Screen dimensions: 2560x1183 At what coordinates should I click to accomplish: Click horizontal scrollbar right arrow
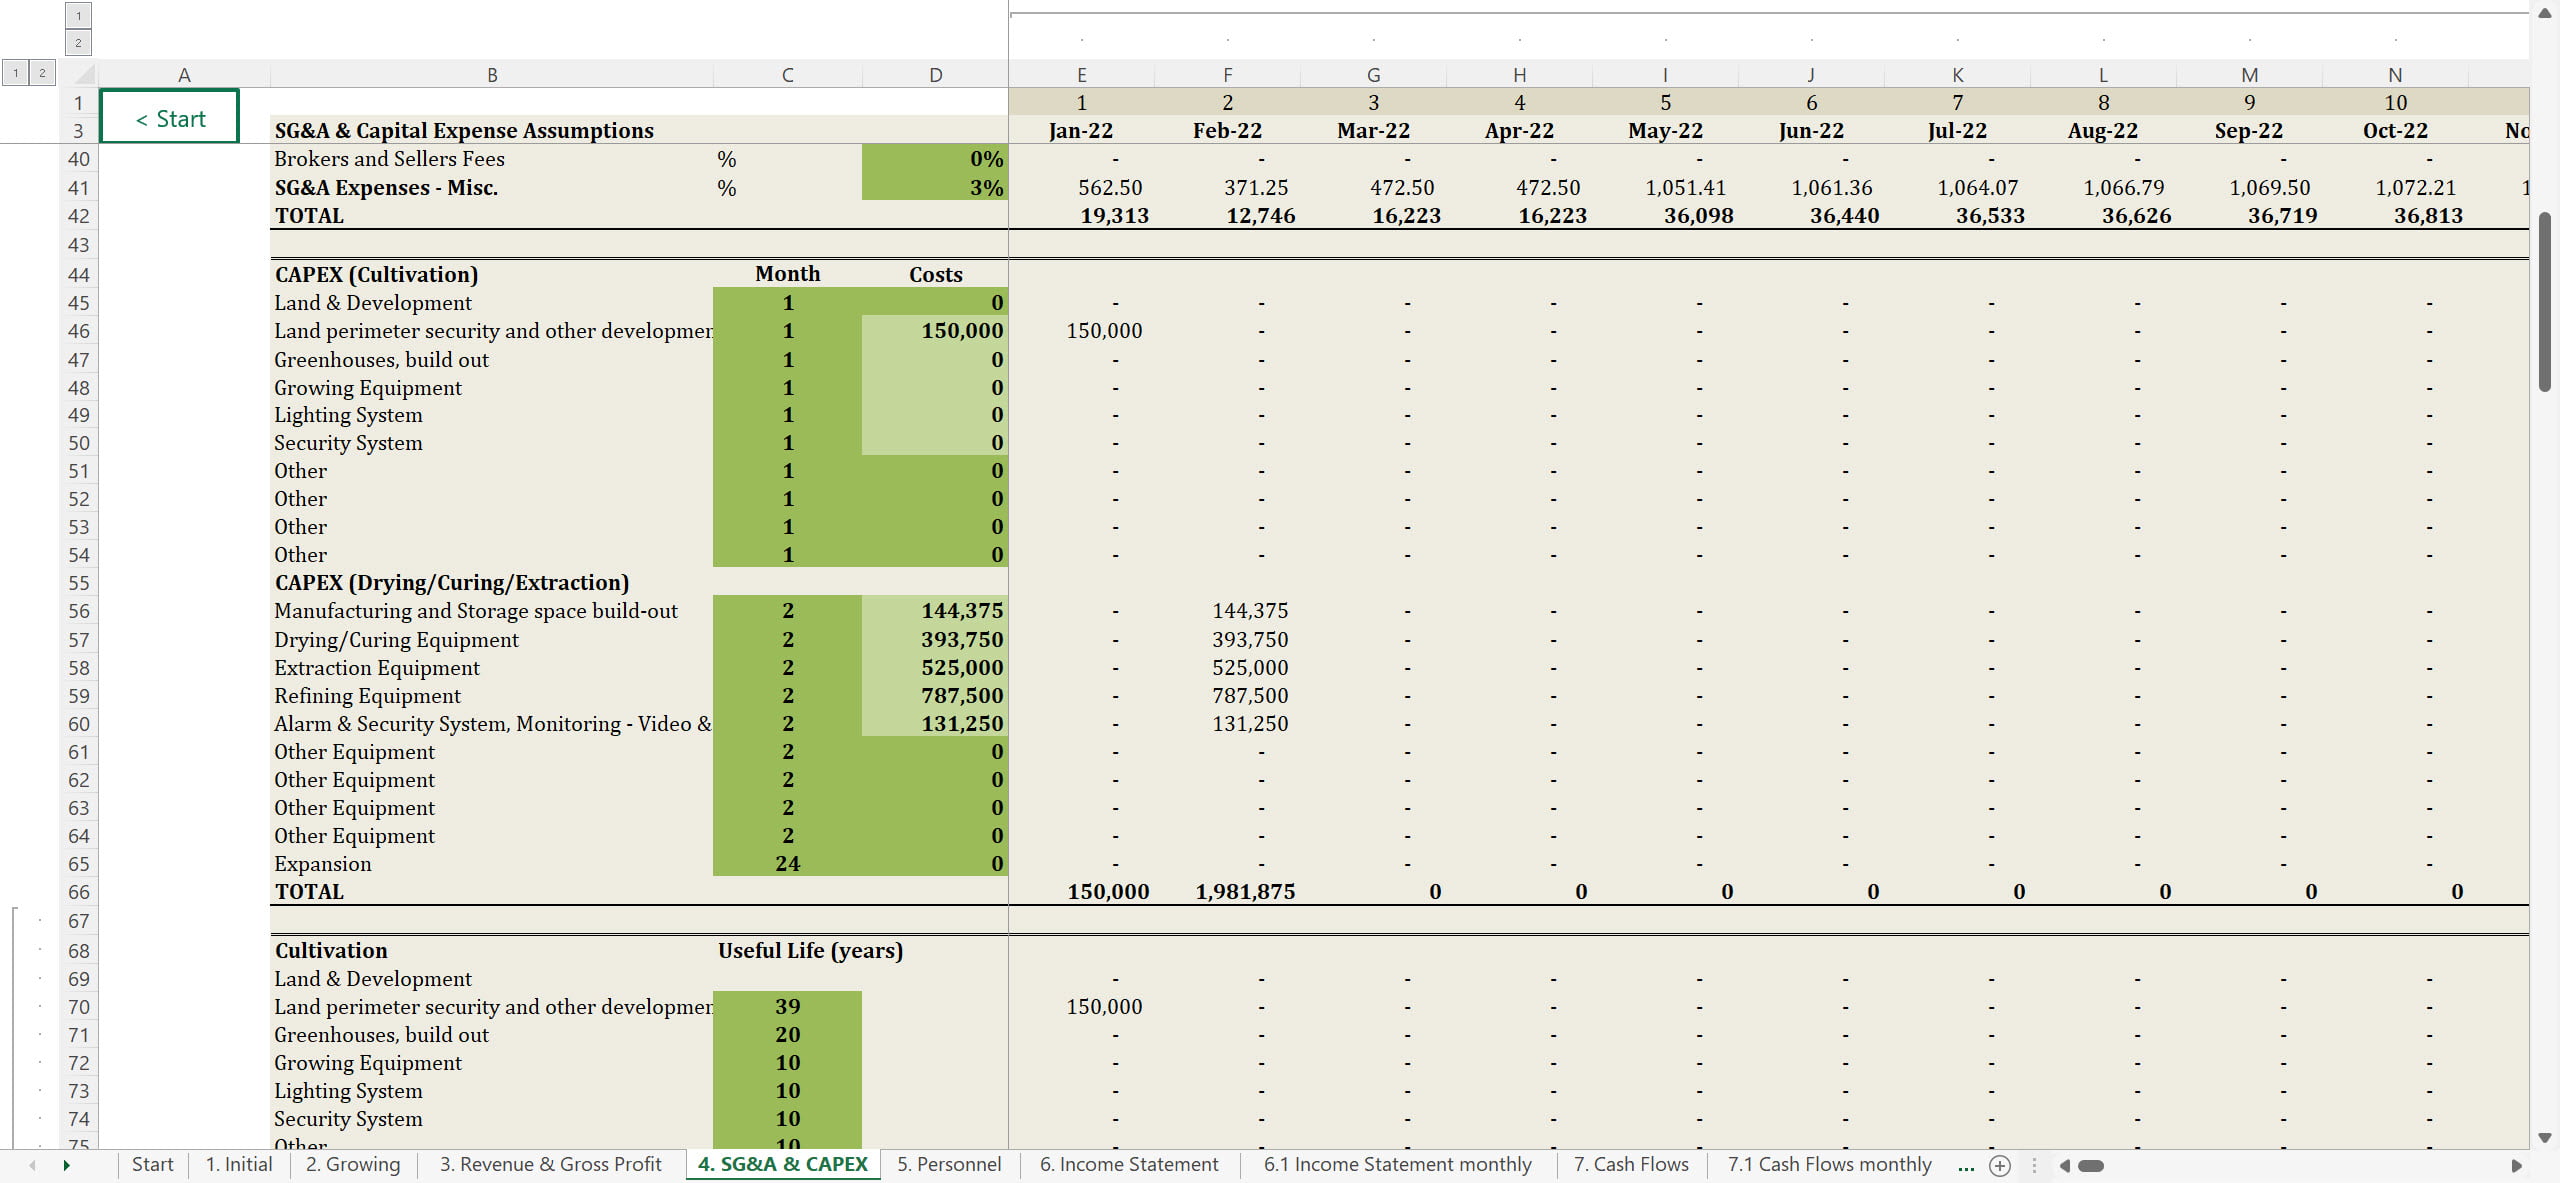pos(2516,1165)
